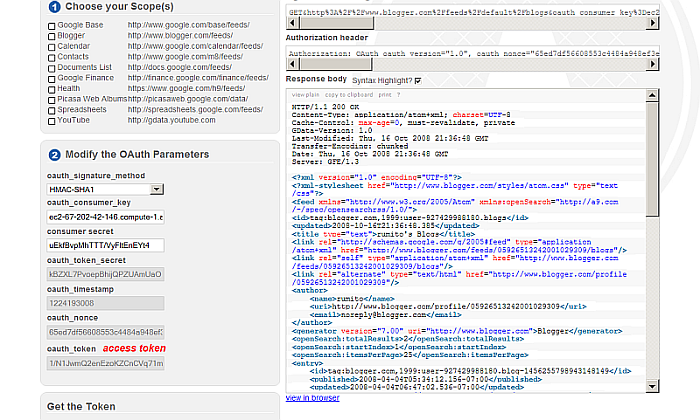Click the '?' help link in the response toolbar

(x=399, y=95)
